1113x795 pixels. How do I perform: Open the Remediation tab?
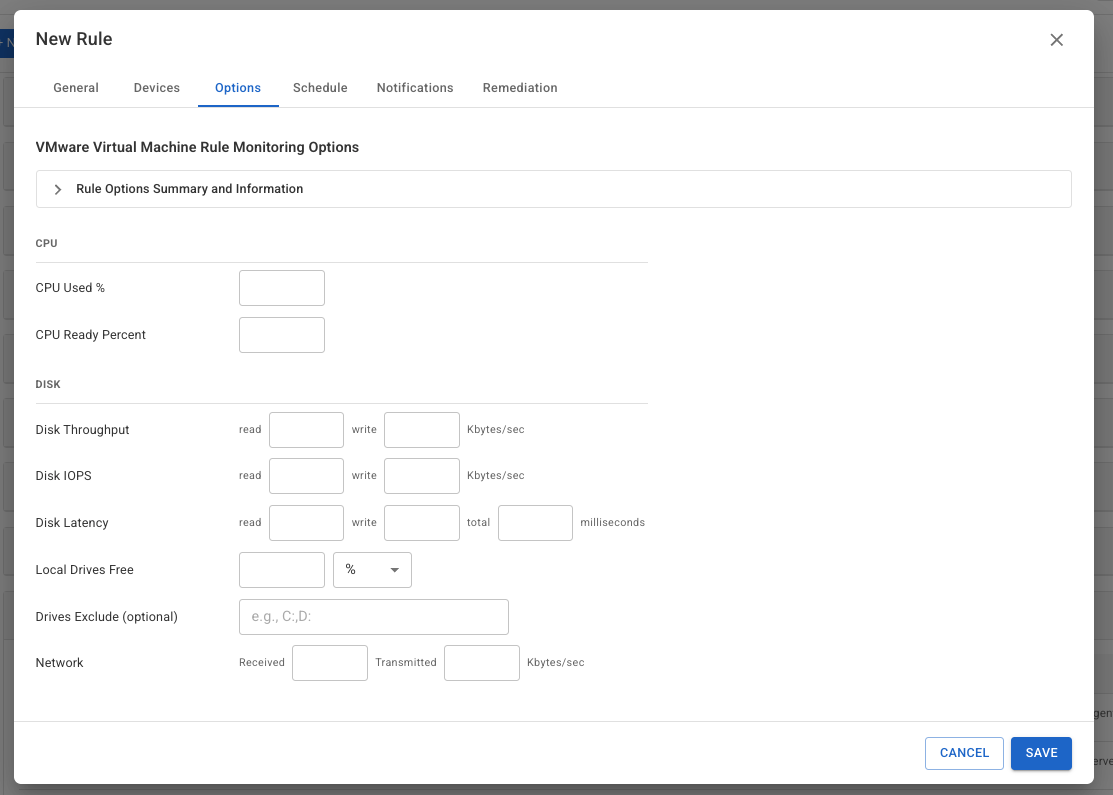click(x=520, y=88)
